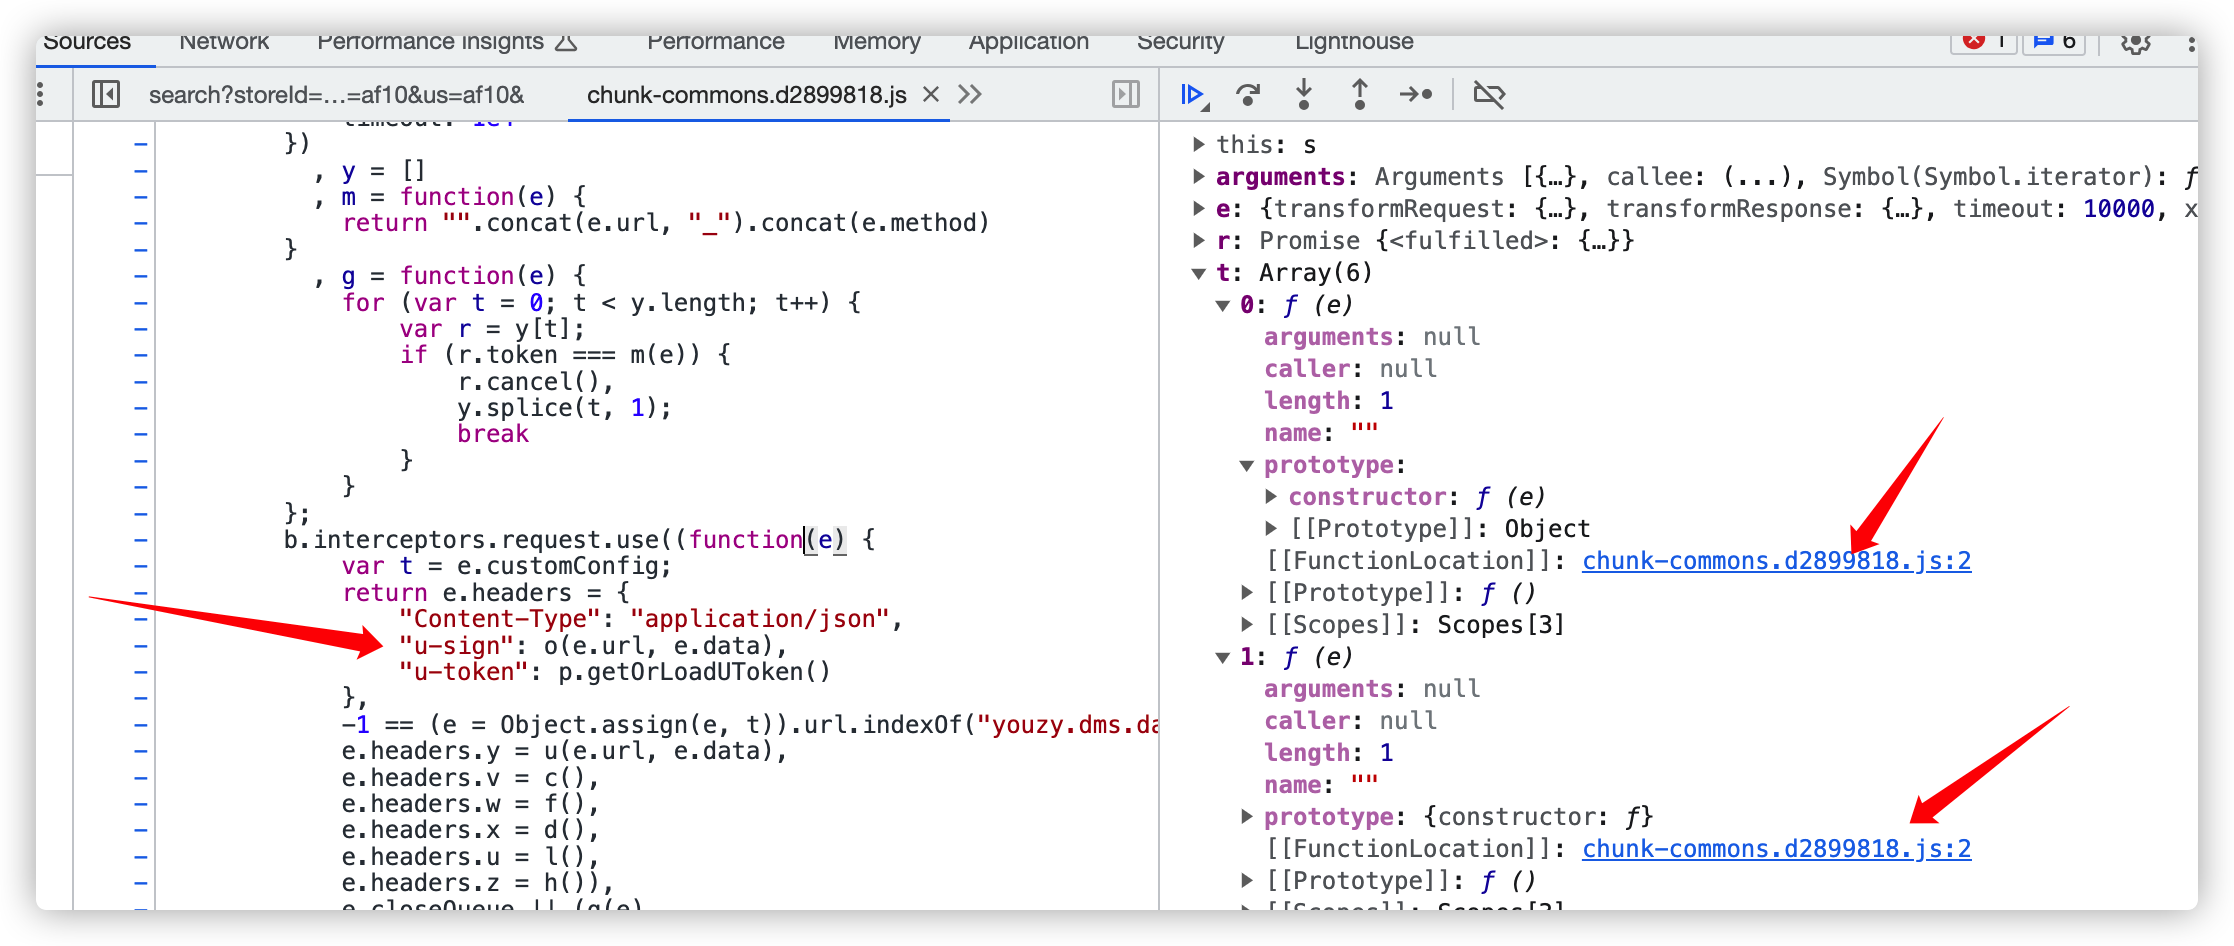This screenshot has height=946, width=2234.
Task: Deactivate breakpoints icon
Action: pyautogui.click(x=1489, y=95)
